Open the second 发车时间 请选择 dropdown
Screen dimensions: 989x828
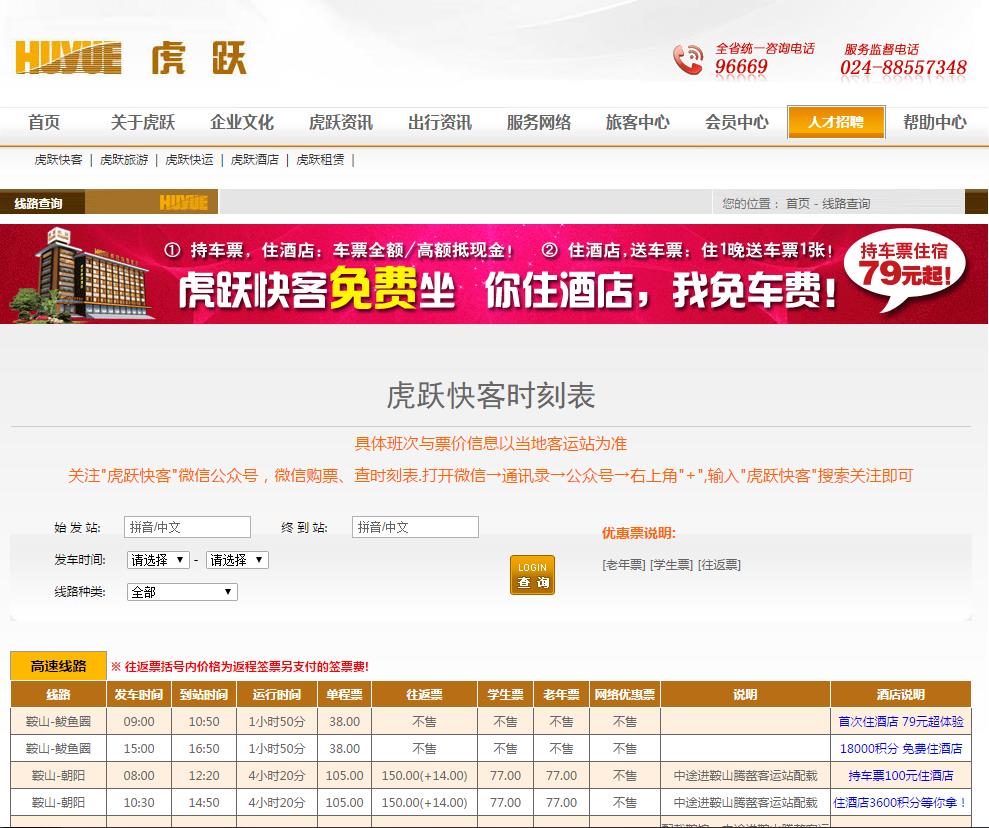point(237,560)
